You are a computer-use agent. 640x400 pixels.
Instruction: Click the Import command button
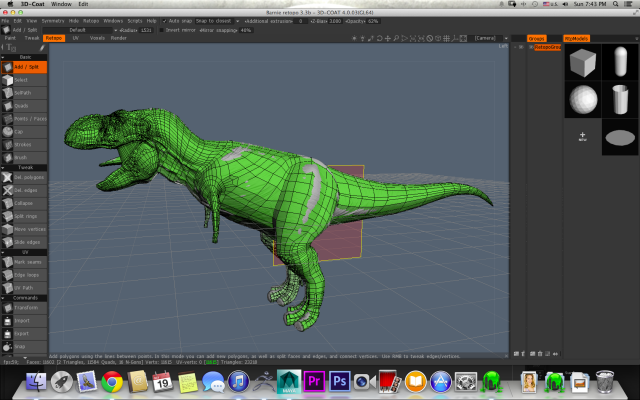22,321
